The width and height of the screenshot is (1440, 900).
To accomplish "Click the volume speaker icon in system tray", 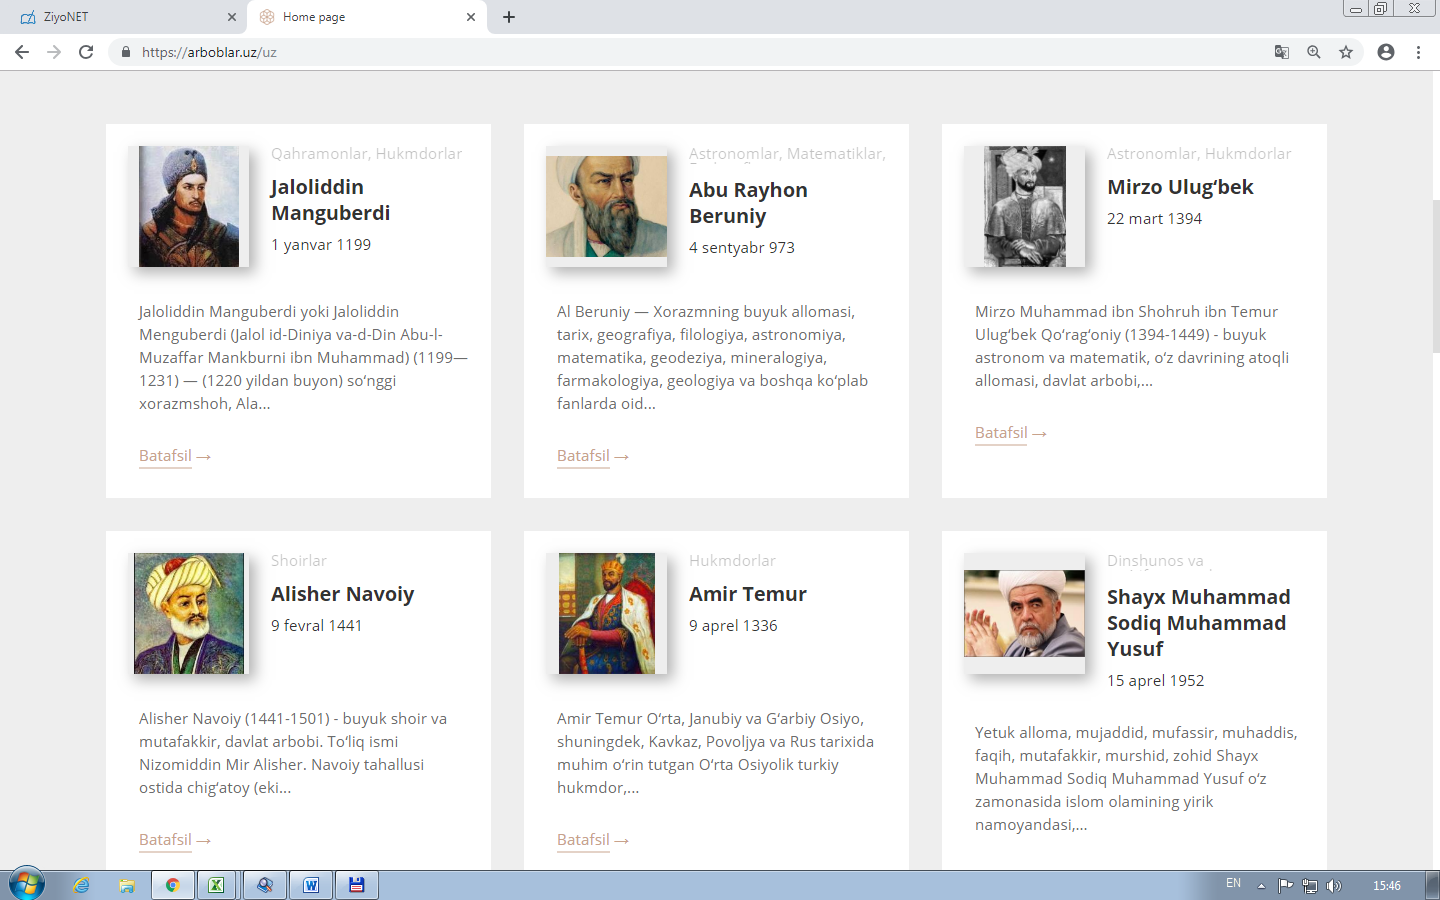I will coord(1334,885).
